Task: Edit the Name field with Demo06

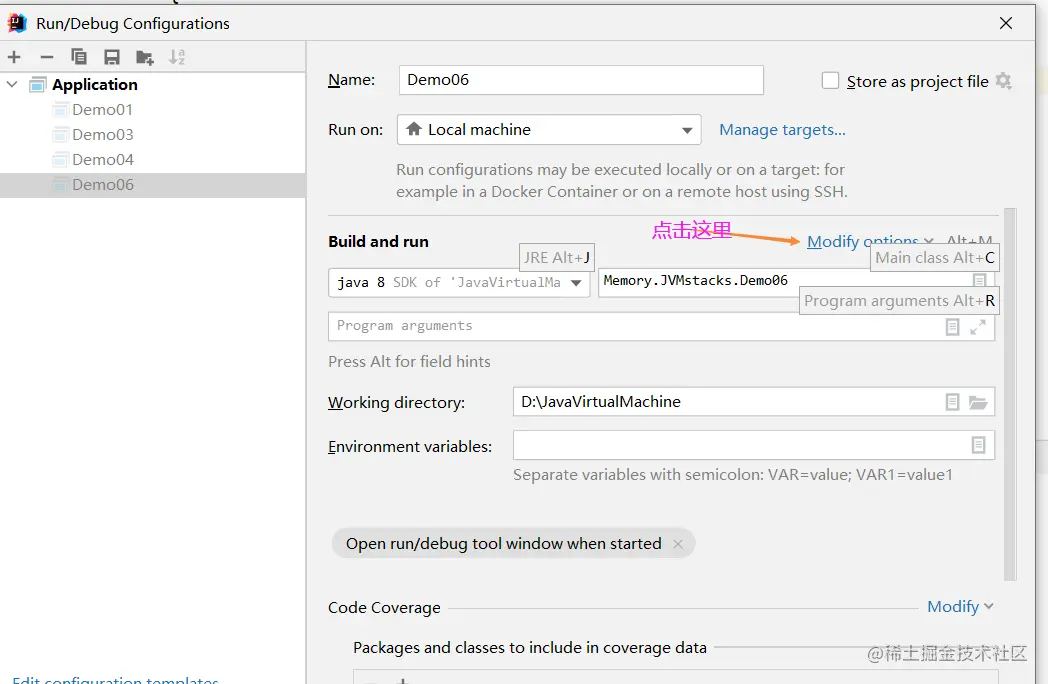Action: pos(581,80)
